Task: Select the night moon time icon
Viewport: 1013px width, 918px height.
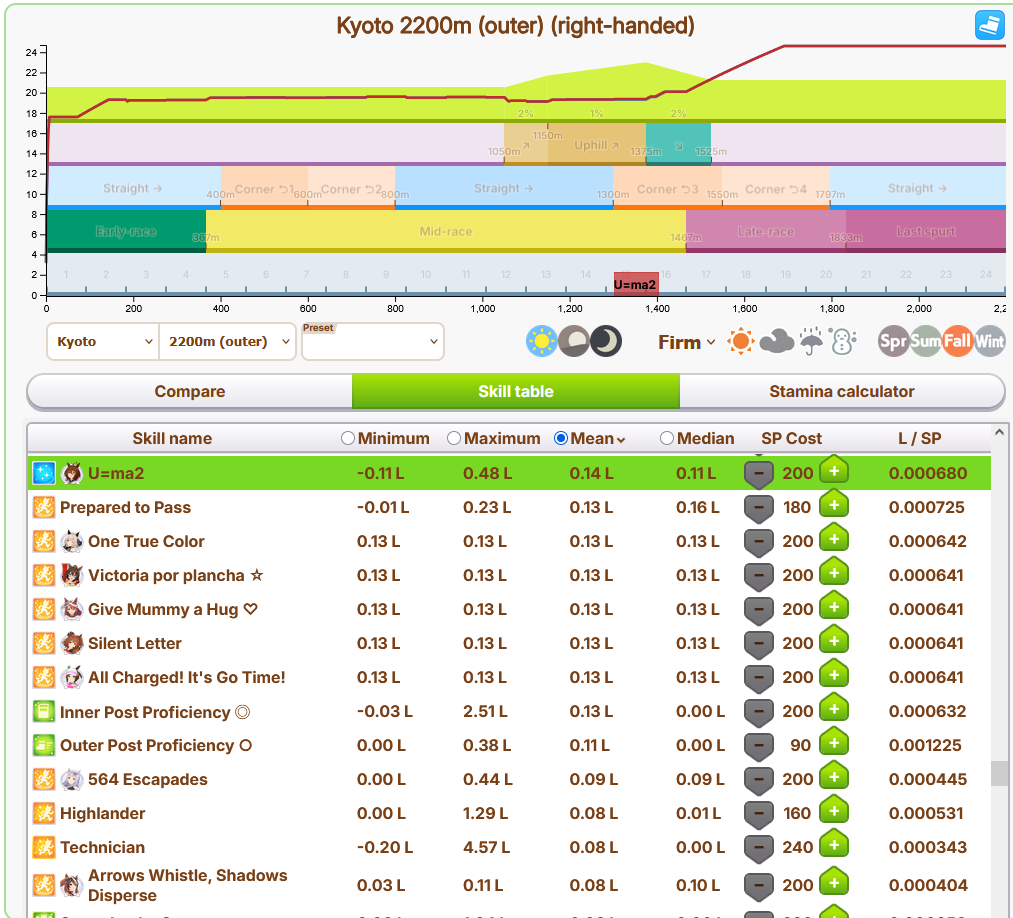Action: coord(606,341)
